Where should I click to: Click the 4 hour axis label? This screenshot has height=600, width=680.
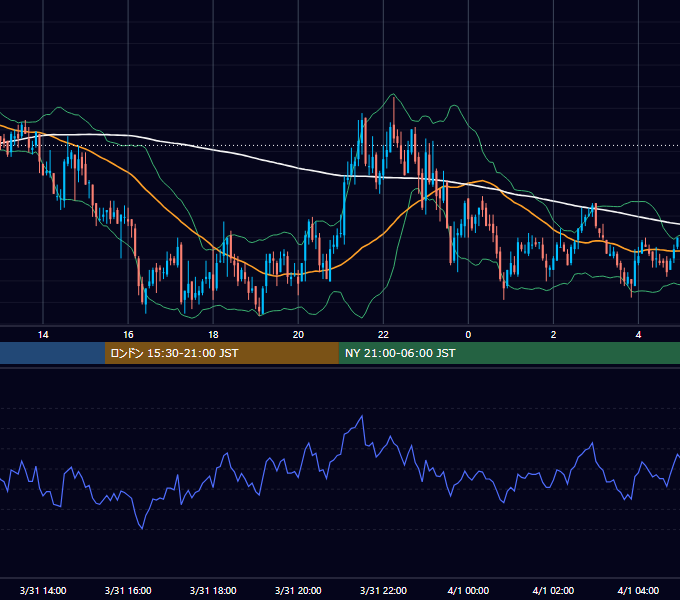pos(638,335)
